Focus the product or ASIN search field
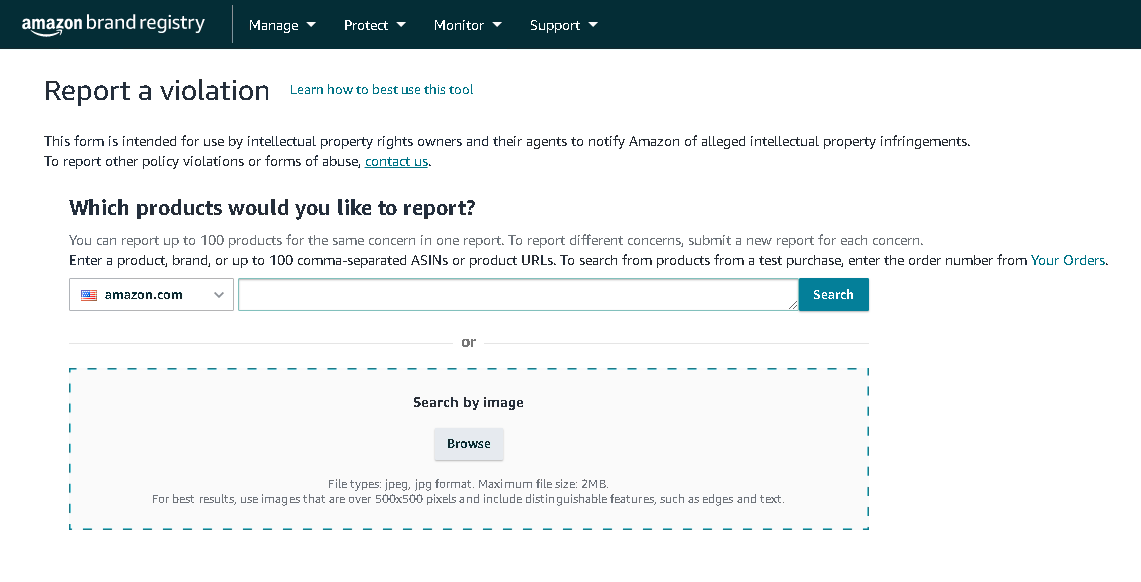 (517, 295)
